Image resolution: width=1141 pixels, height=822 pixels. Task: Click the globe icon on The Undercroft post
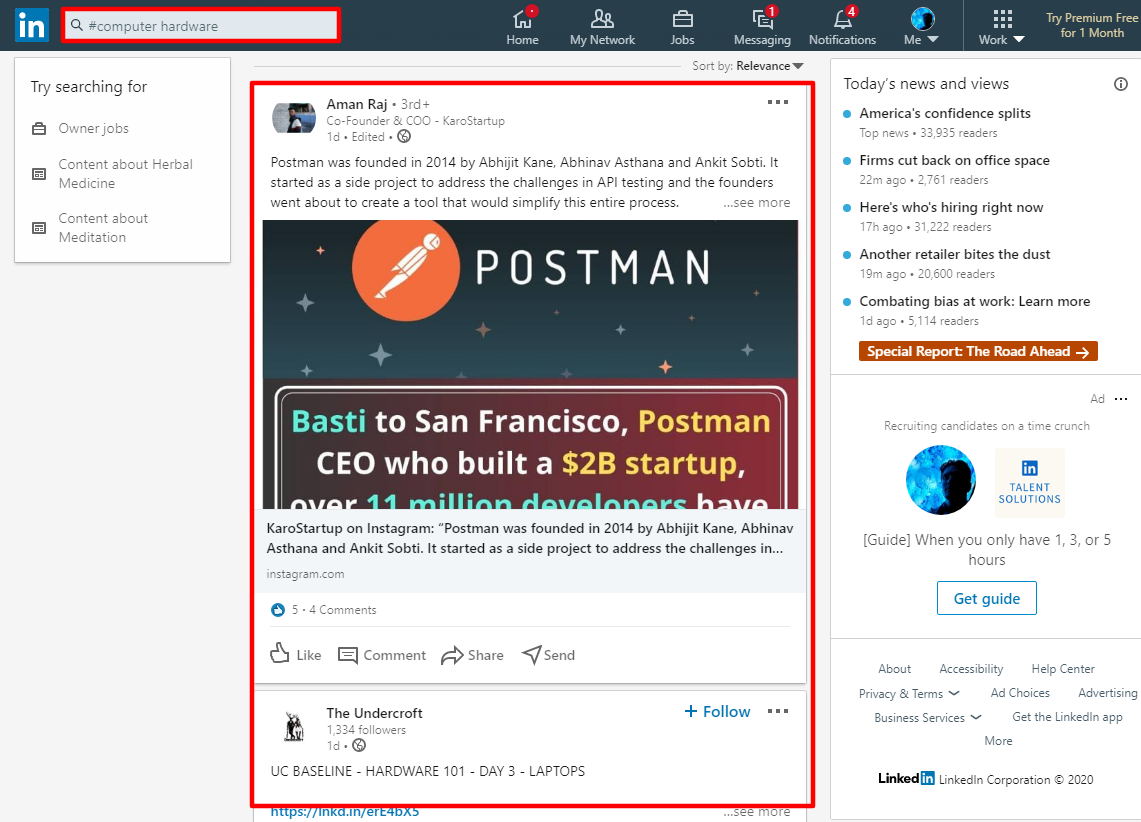point(359,746)
